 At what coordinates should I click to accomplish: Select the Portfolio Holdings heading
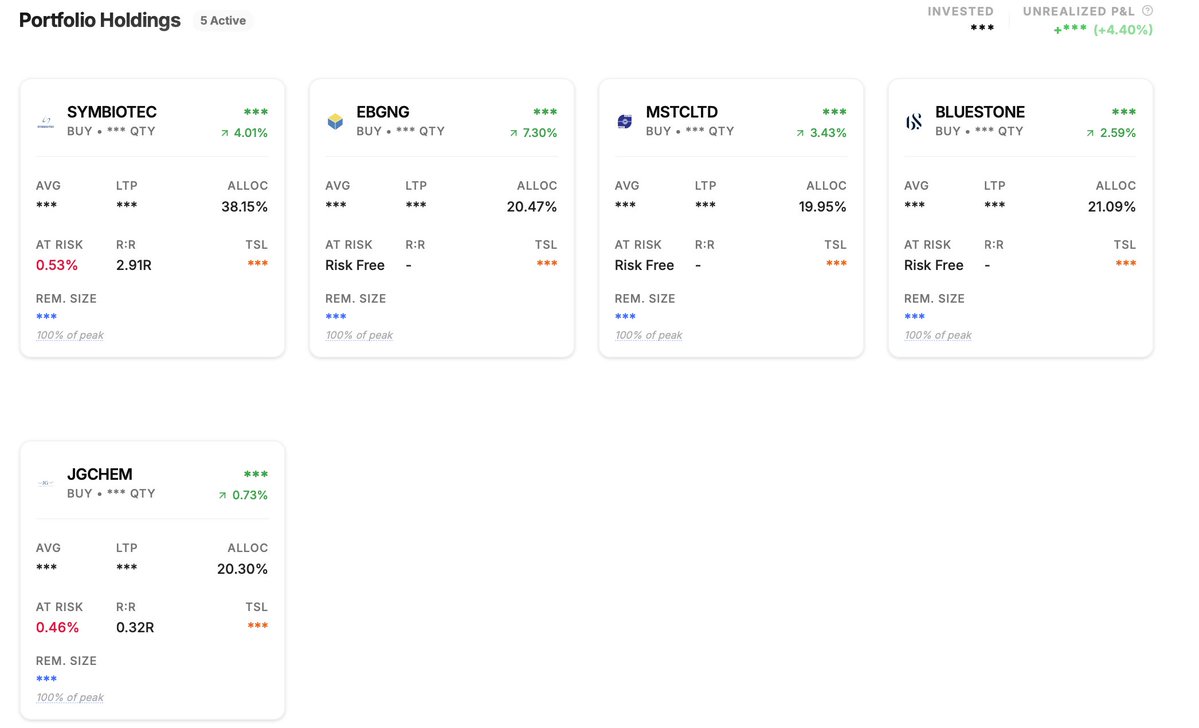pyautogui.click(x=99, y=21)
